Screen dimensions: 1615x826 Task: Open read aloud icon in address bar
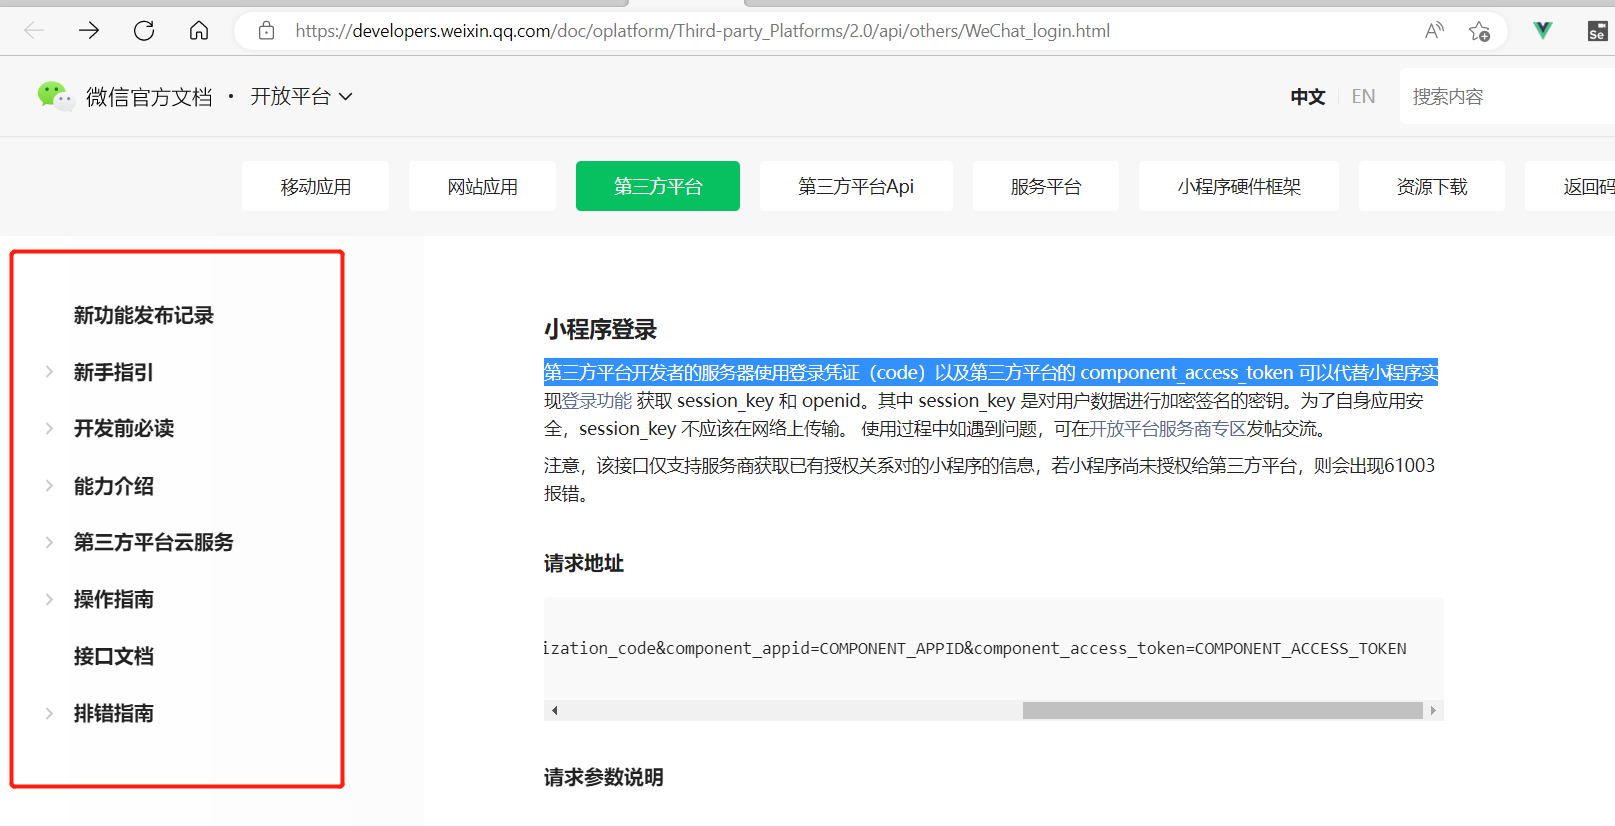tap(1434, 31)
